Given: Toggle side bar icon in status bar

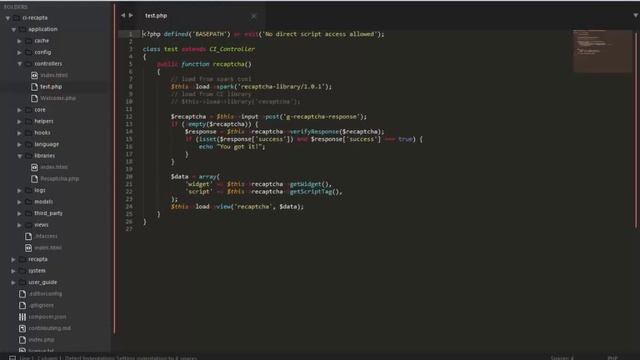Looking at the screenshot, I should click(x=12, y=358).
